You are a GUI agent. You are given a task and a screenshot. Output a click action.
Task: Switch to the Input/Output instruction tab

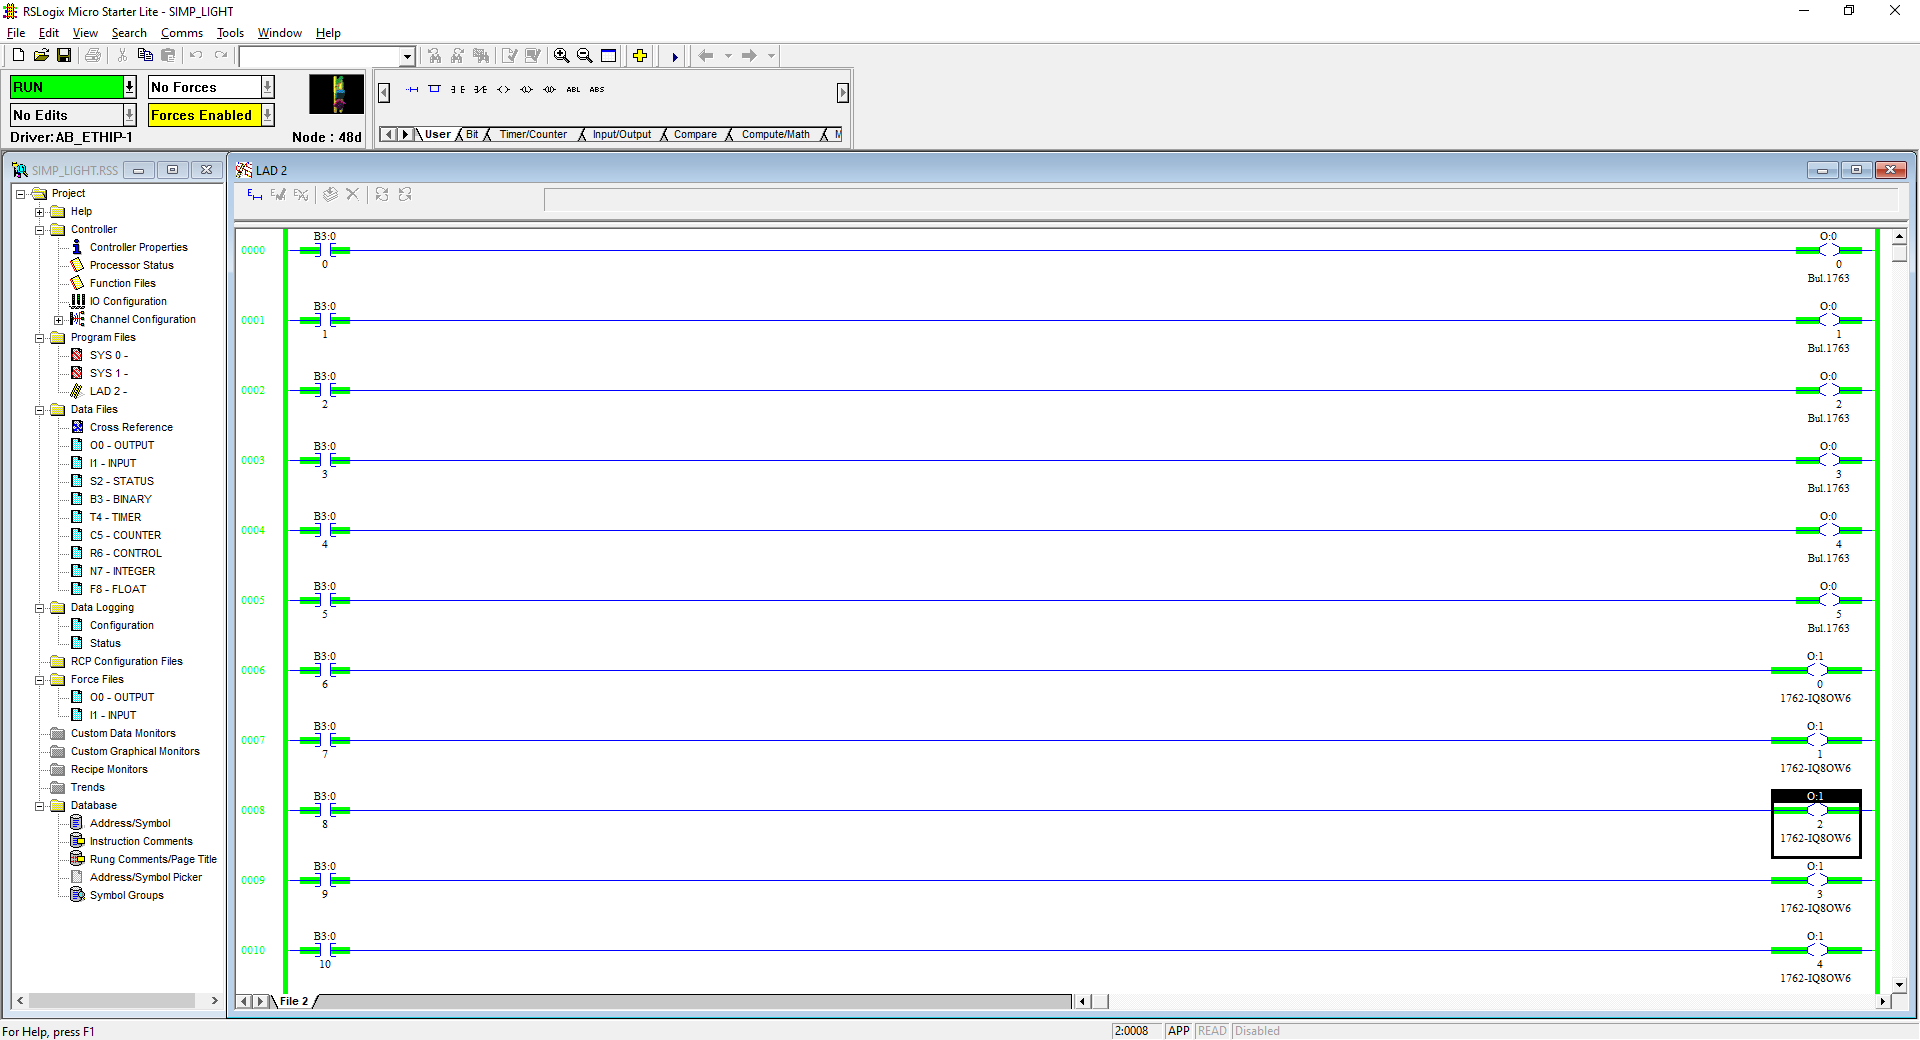pyautogui.click(x=621, y=134)
